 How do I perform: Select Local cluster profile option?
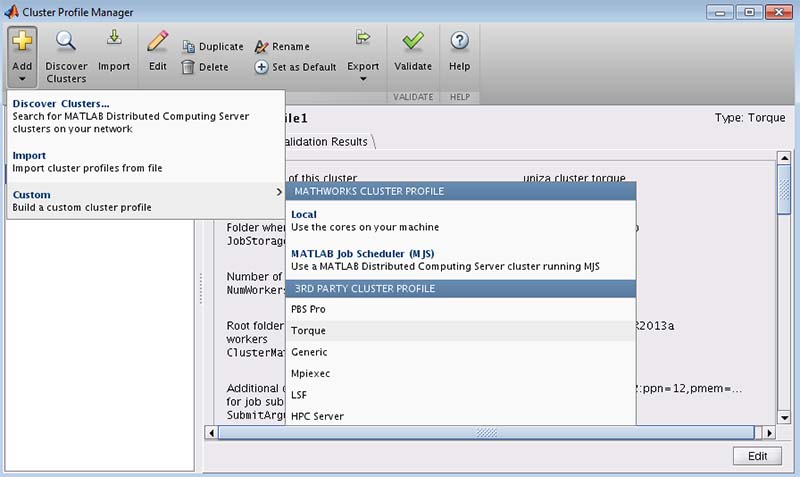(x=303, y=214)
